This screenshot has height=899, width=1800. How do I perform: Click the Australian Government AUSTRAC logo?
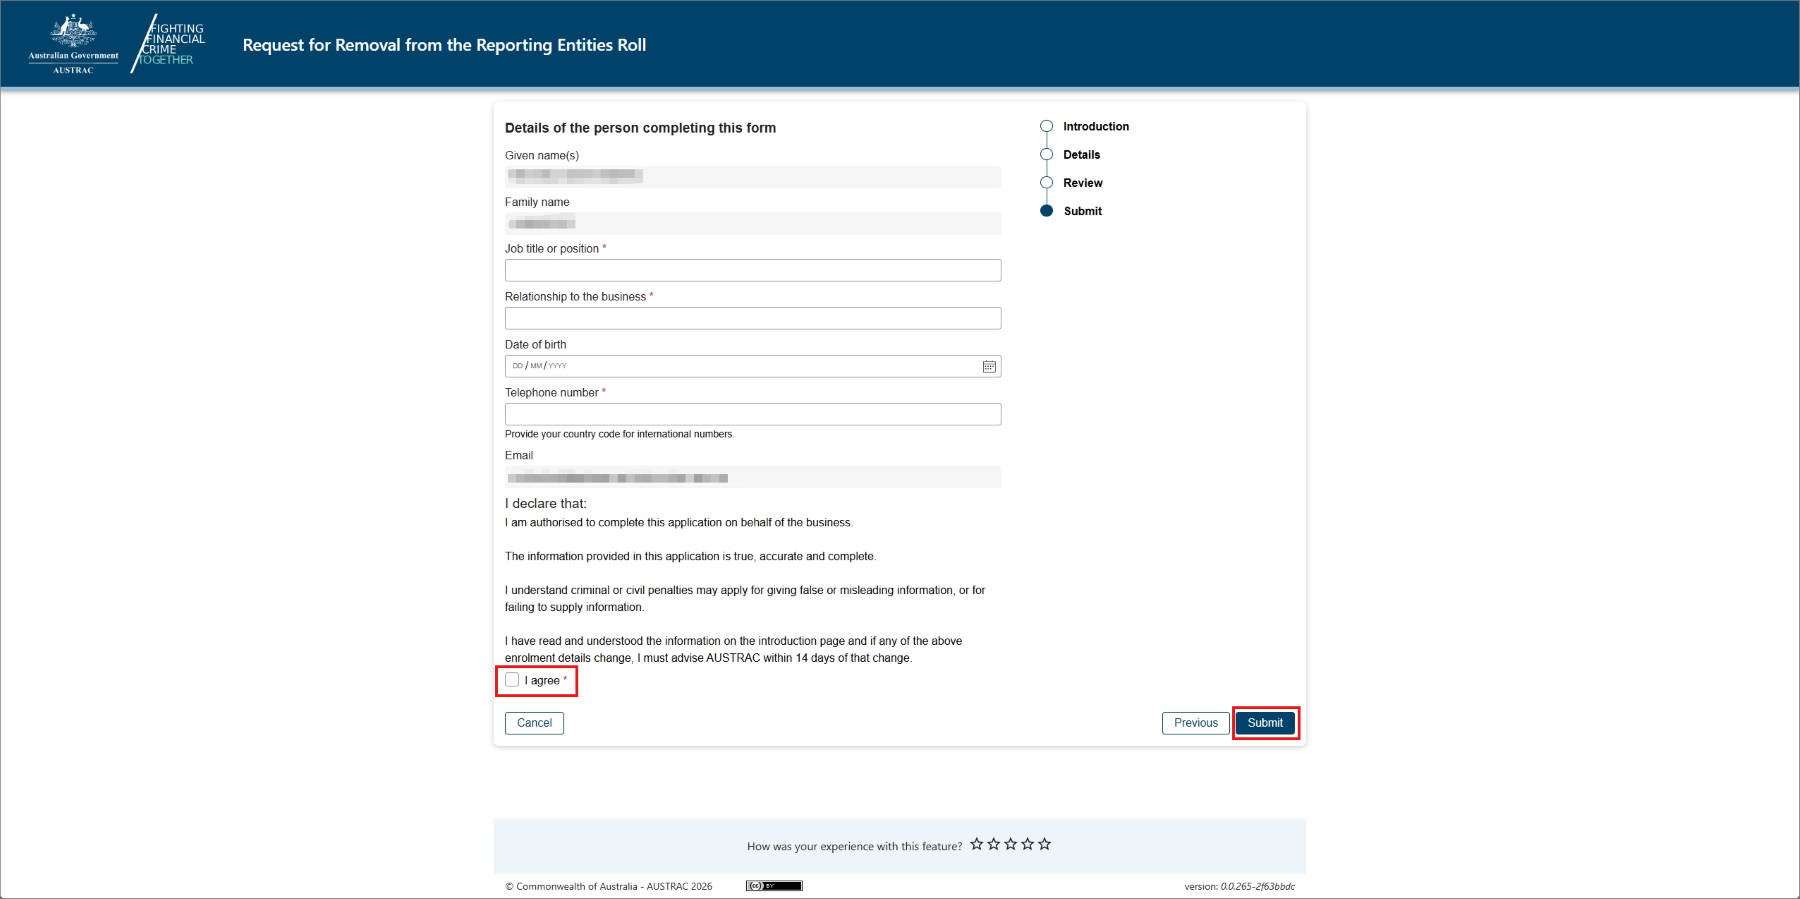73,44
